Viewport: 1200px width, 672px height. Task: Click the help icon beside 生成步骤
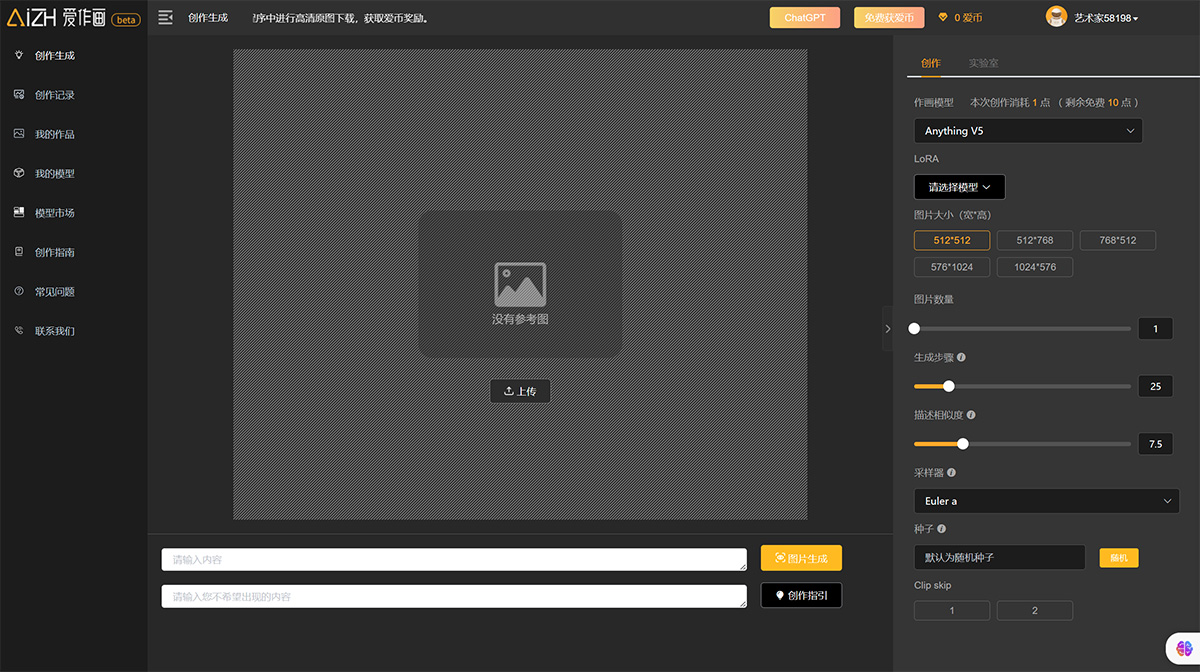click(961, 357)
